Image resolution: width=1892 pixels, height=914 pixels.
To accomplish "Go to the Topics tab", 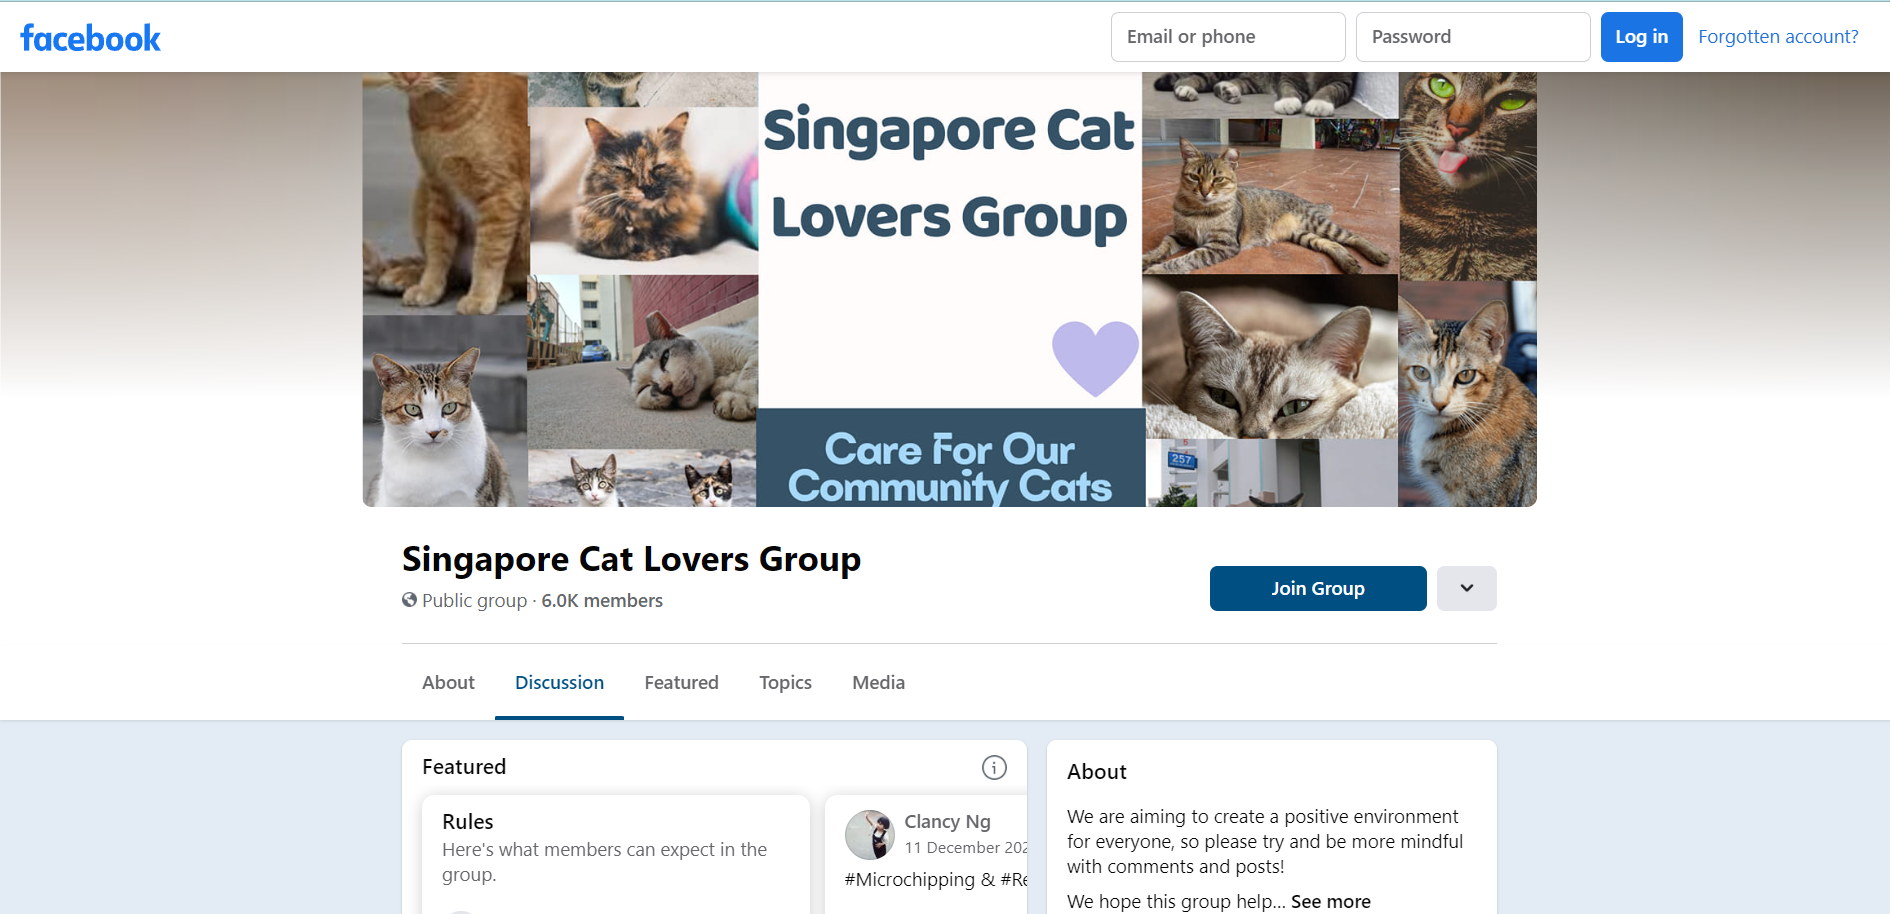I will pyautogui.click(x=785, y=682).
